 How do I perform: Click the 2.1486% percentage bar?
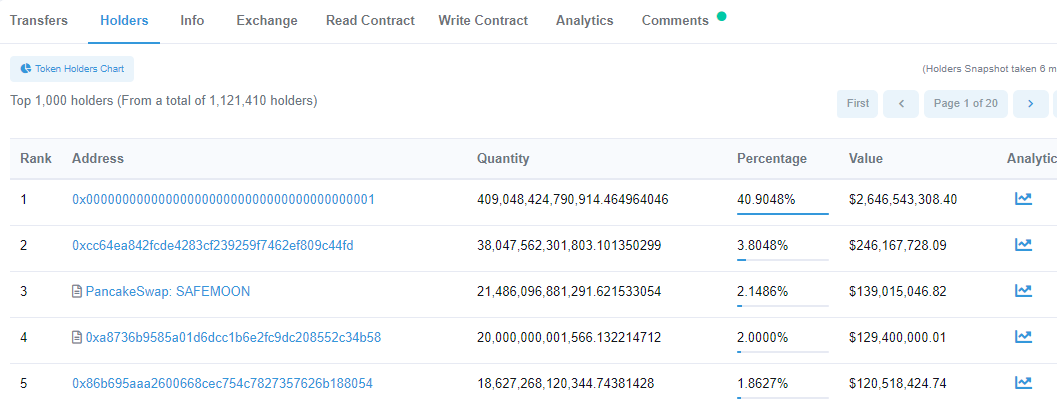pyautogui.click(x=783, y=305)
